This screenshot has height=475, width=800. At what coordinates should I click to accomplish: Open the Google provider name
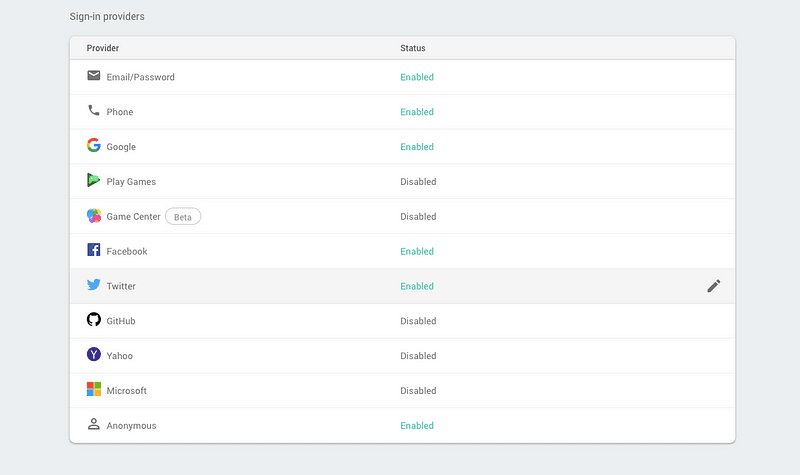tap(121, 147)
